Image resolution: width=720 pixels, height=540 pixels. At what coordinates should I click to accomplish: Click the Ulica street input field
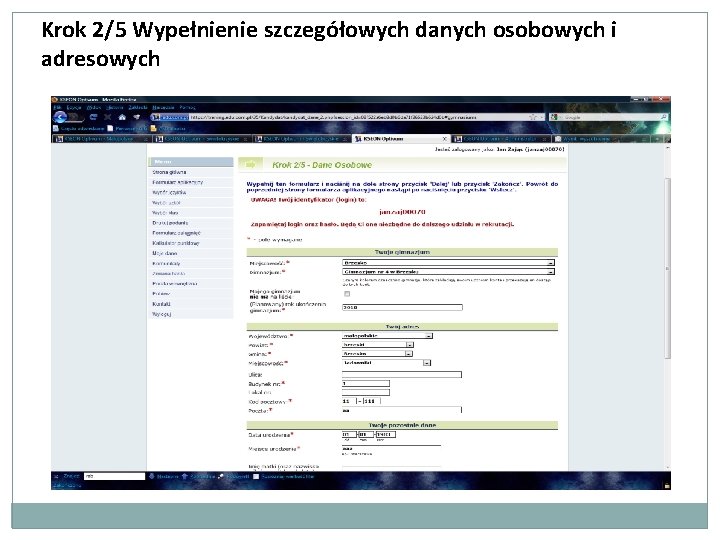tap(402, 374)
